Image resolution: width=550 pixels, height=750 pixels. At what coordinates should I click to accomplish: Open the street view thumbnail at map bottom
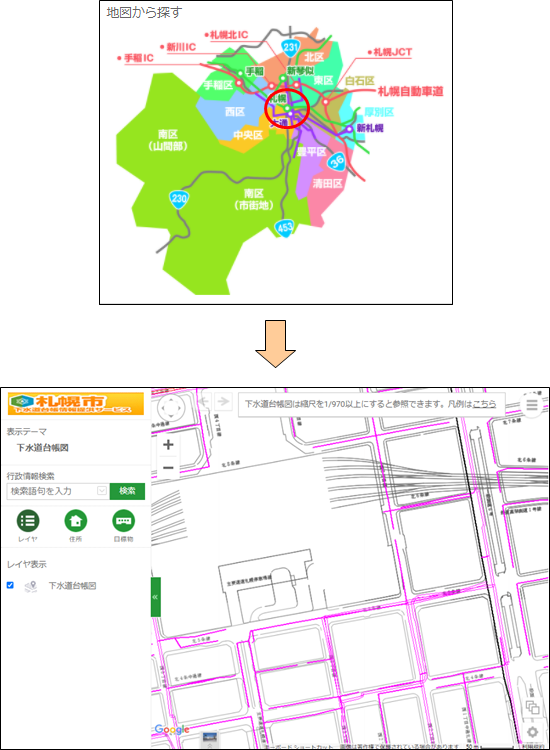coord(209,737)
